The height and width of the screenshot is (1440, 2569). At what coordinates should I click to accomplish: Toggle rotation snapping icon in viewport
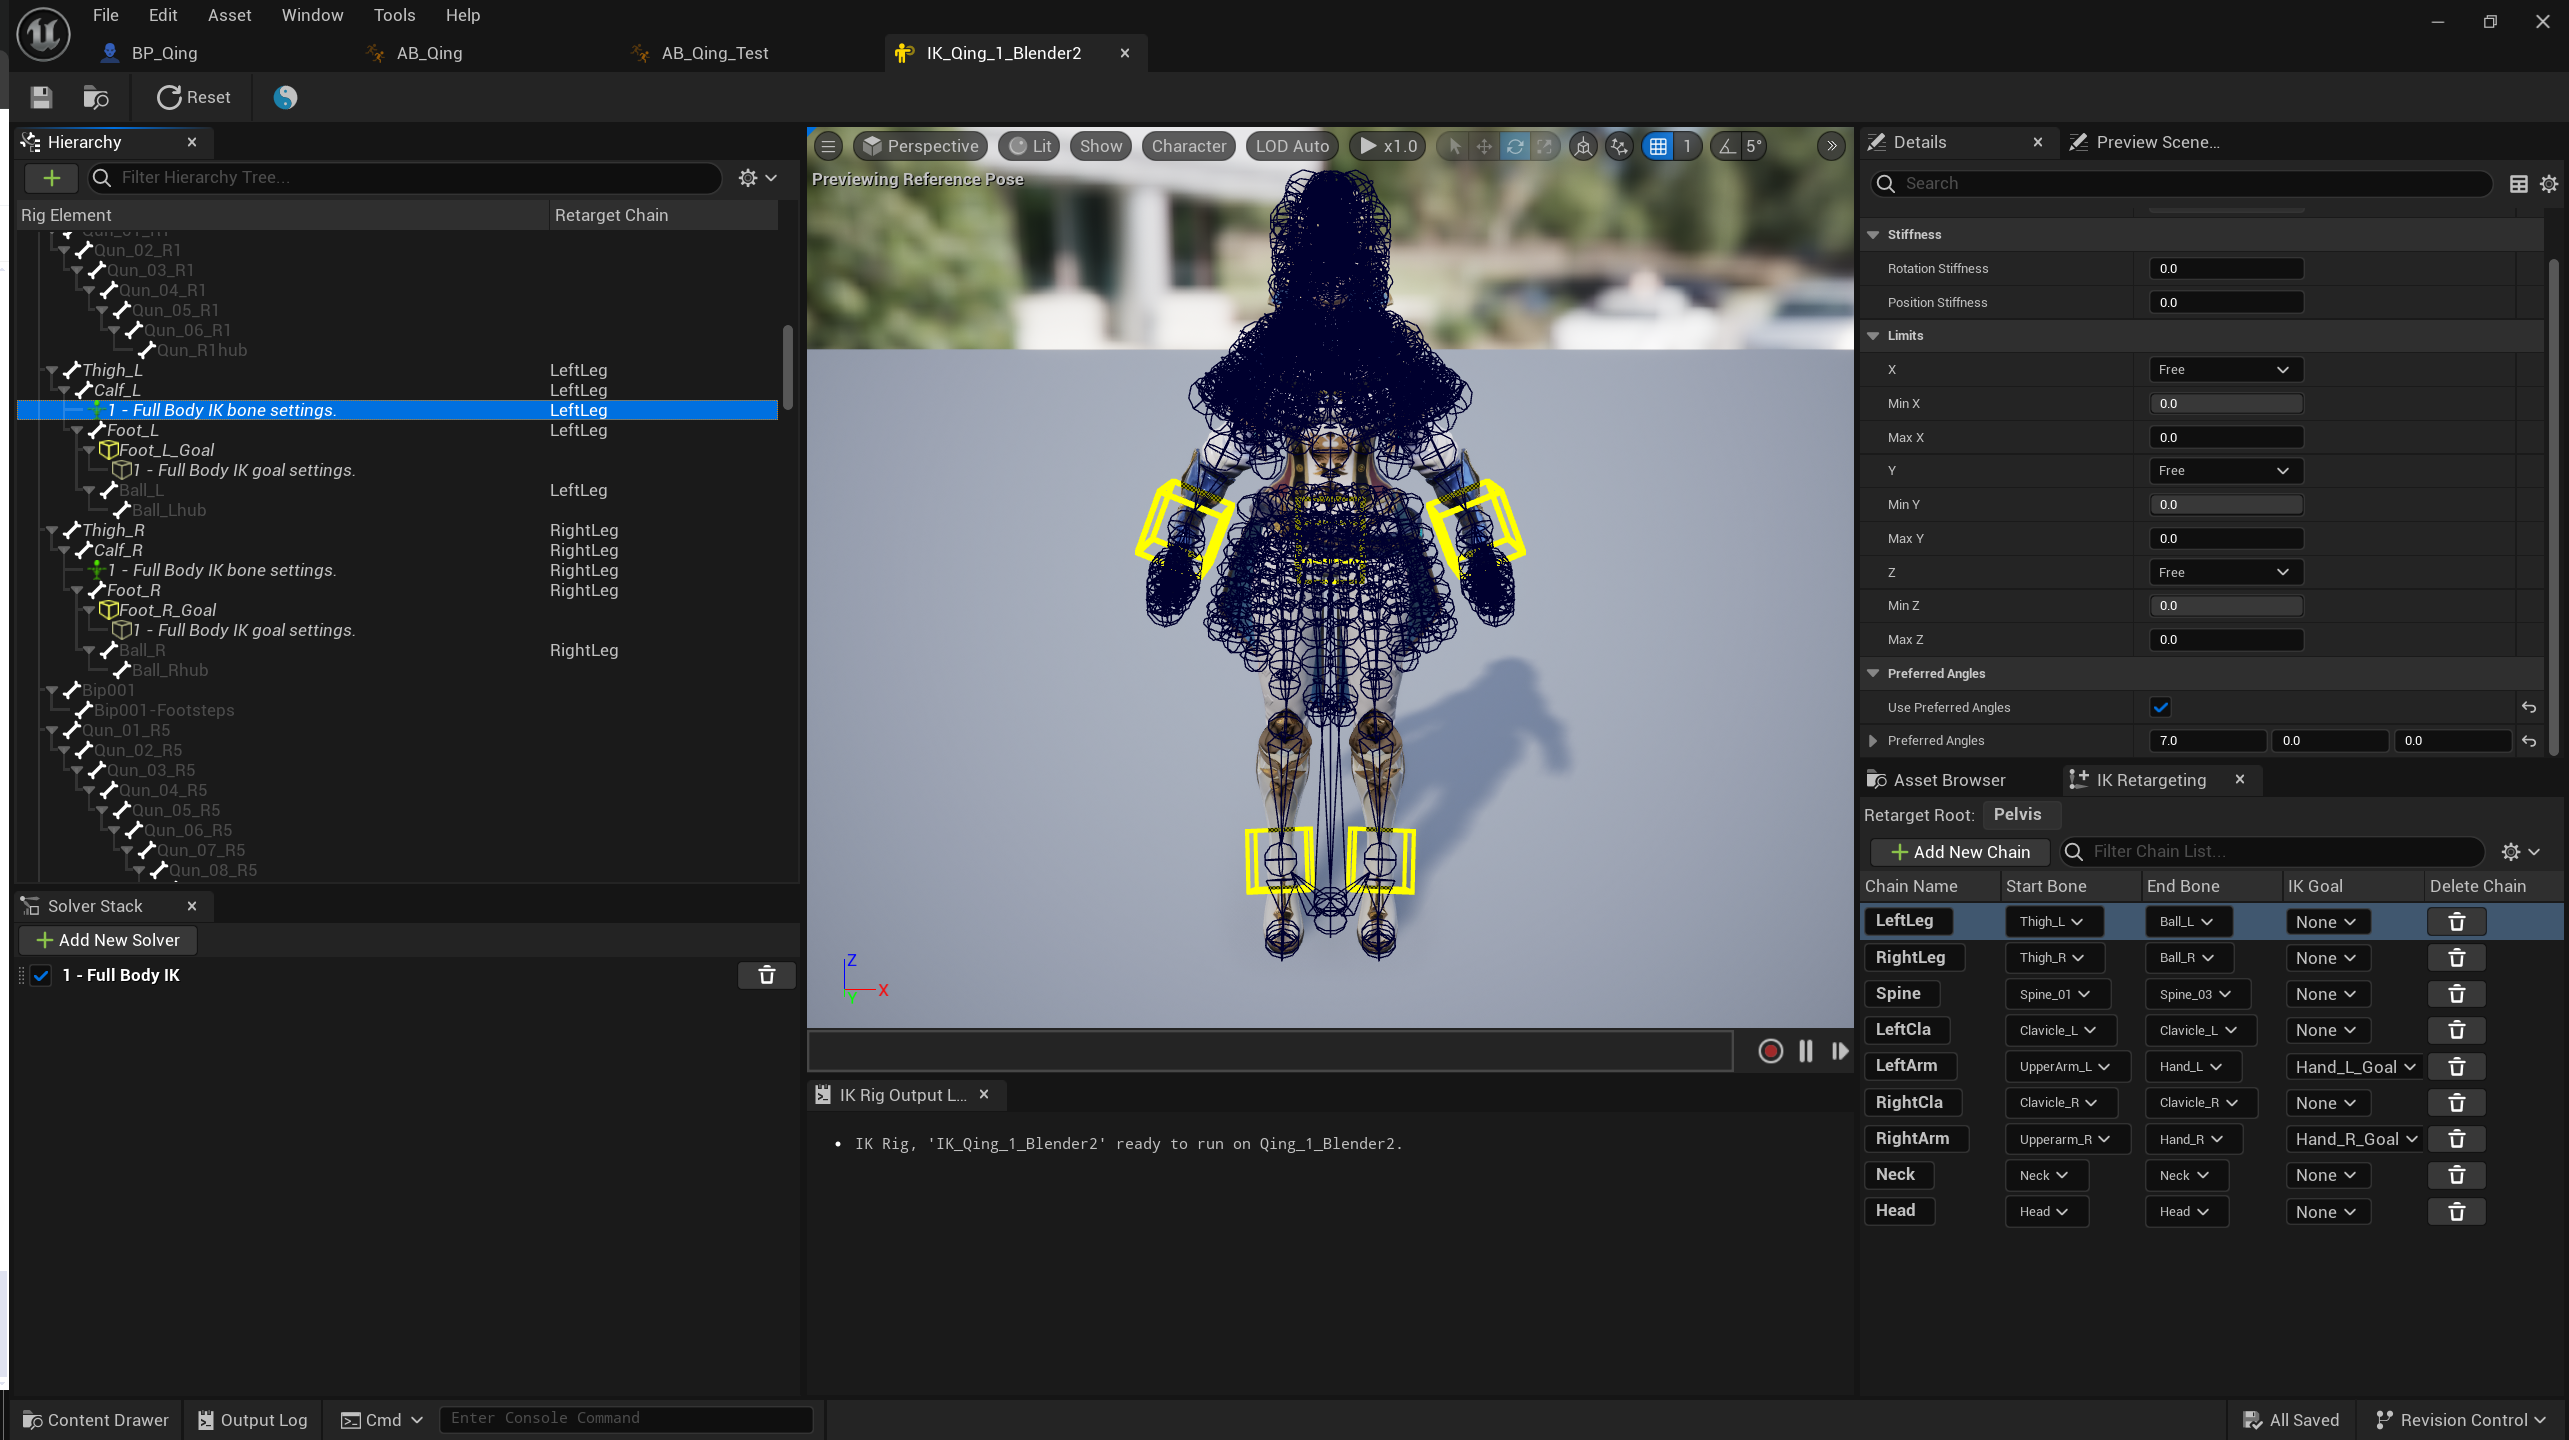(1727, 146)
